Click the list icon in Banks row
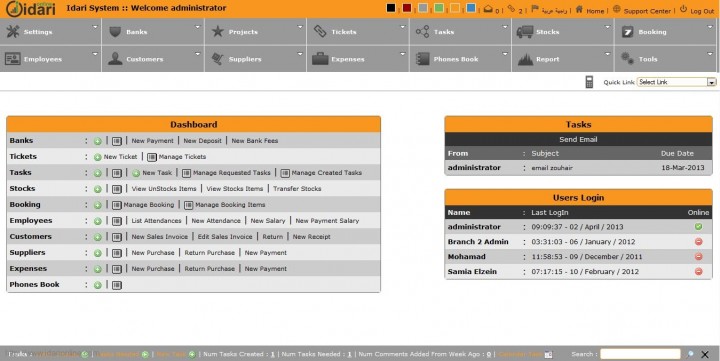 [x=117, y=141]
